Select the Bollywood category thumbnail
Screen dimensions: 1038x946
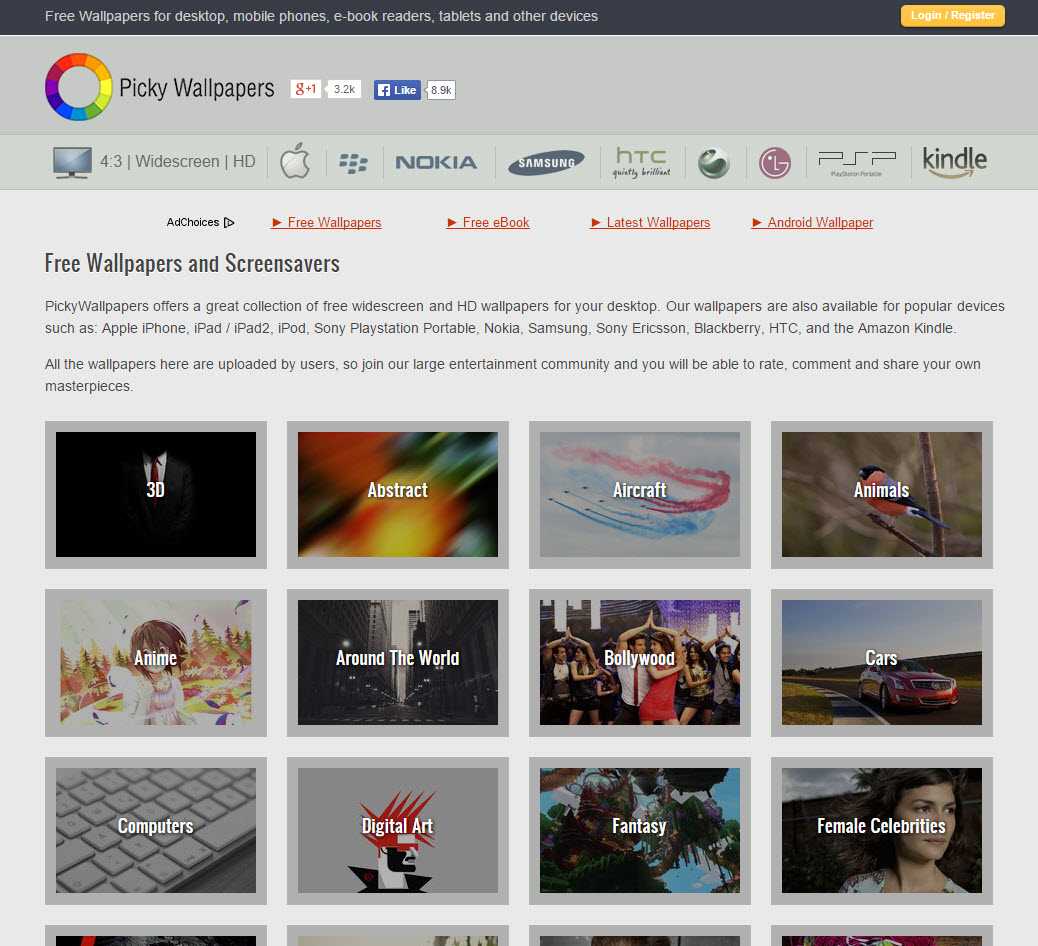640,662
